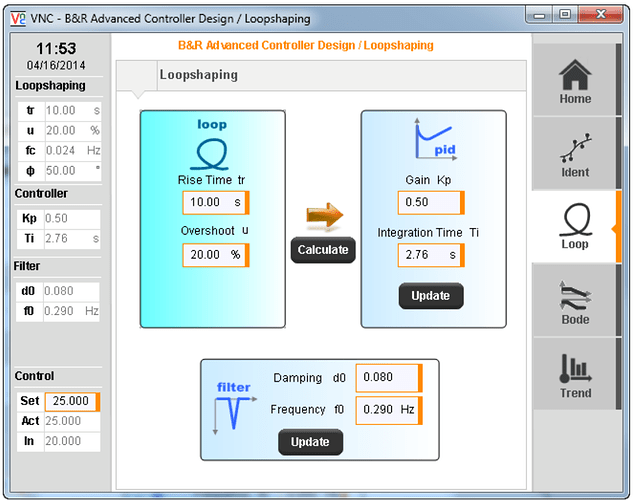The image size is (633, 500).
Task: Close the VNC window
Action: [x=601, y=15]
